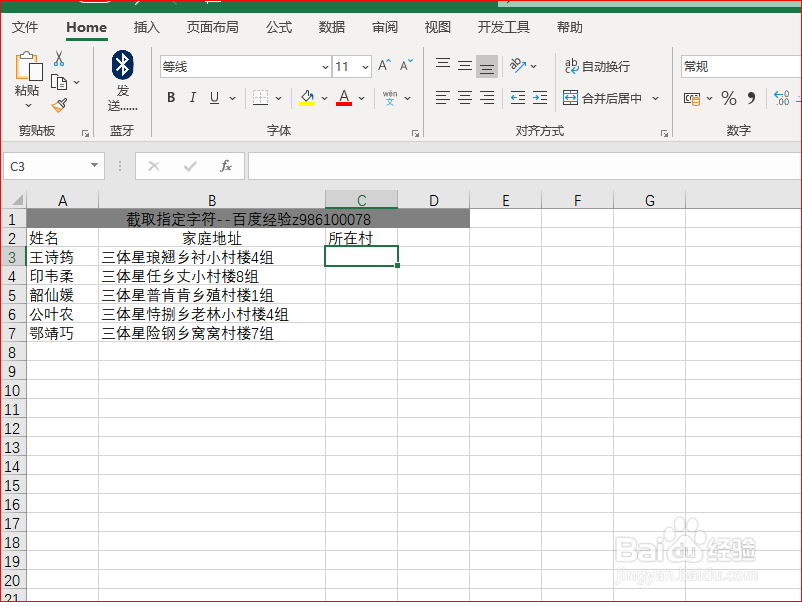The image size is (802, 602).
Task: Select the Format Painter icon
Action: pyautogui.click(x=60, y=104)
